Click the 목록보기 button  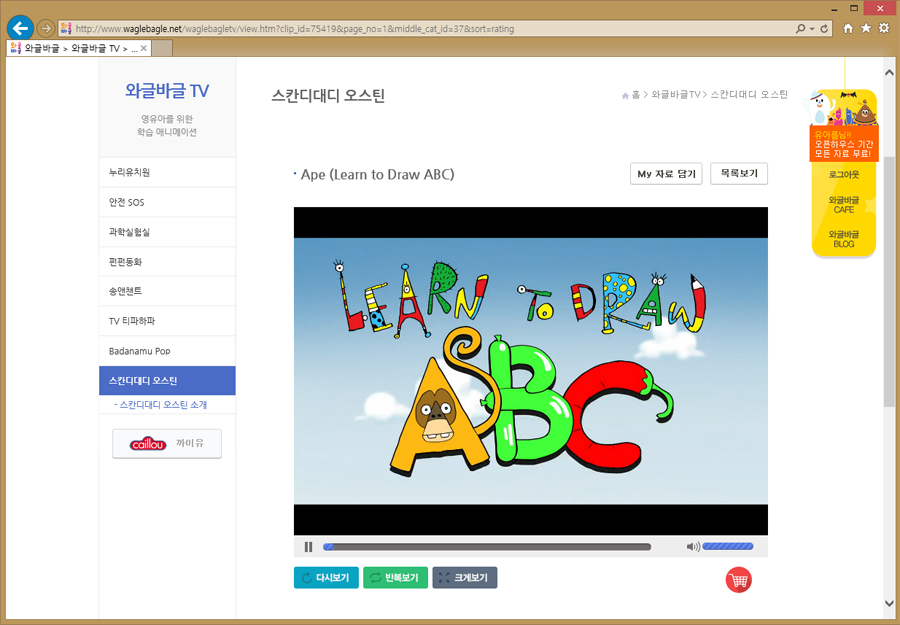pyautogui.click(x=739, y=173)
